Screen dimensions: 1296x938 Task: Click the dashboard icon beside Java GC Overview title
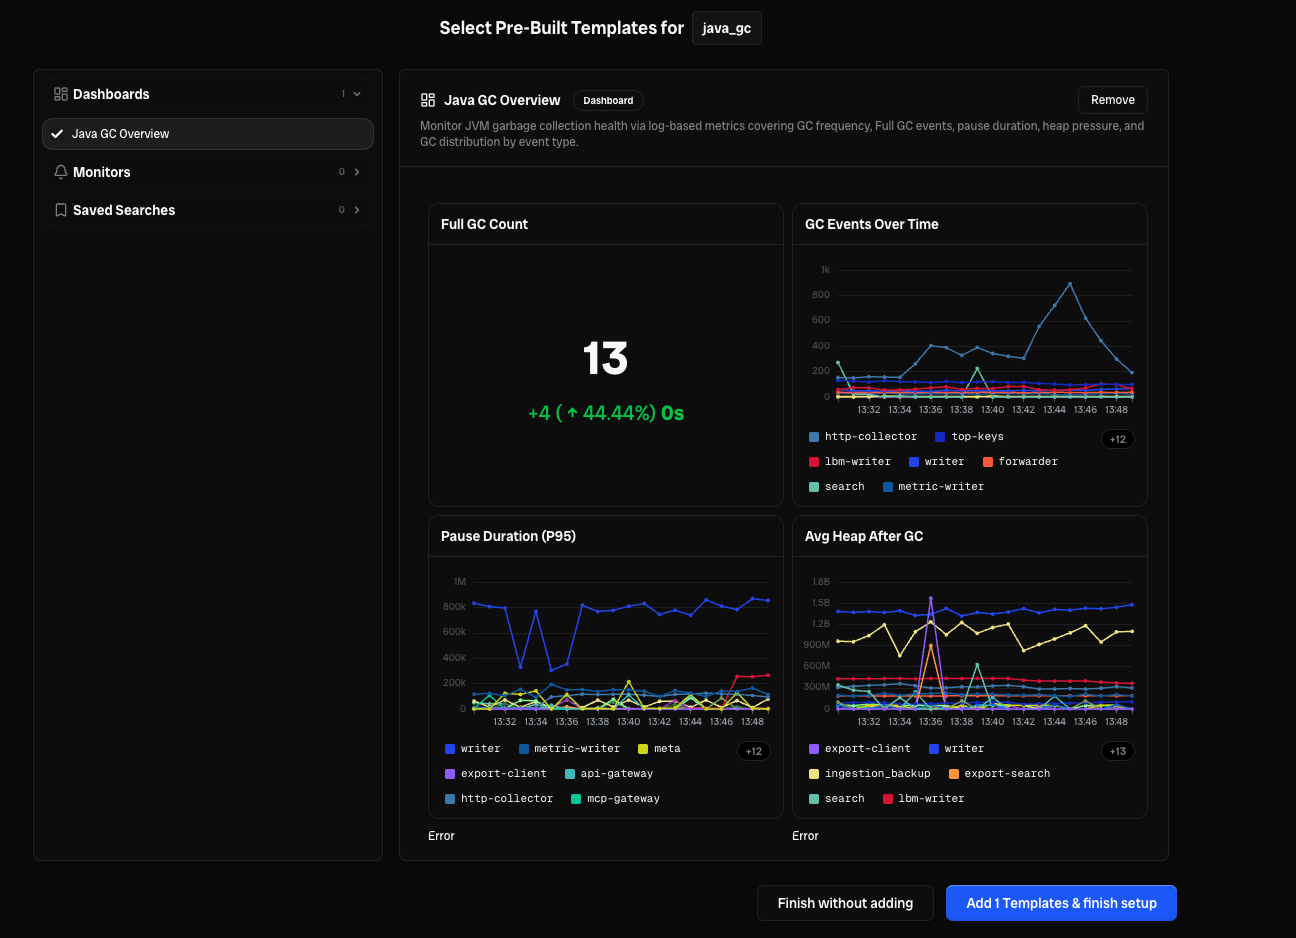pyautogui.click(x=428, y=100)
